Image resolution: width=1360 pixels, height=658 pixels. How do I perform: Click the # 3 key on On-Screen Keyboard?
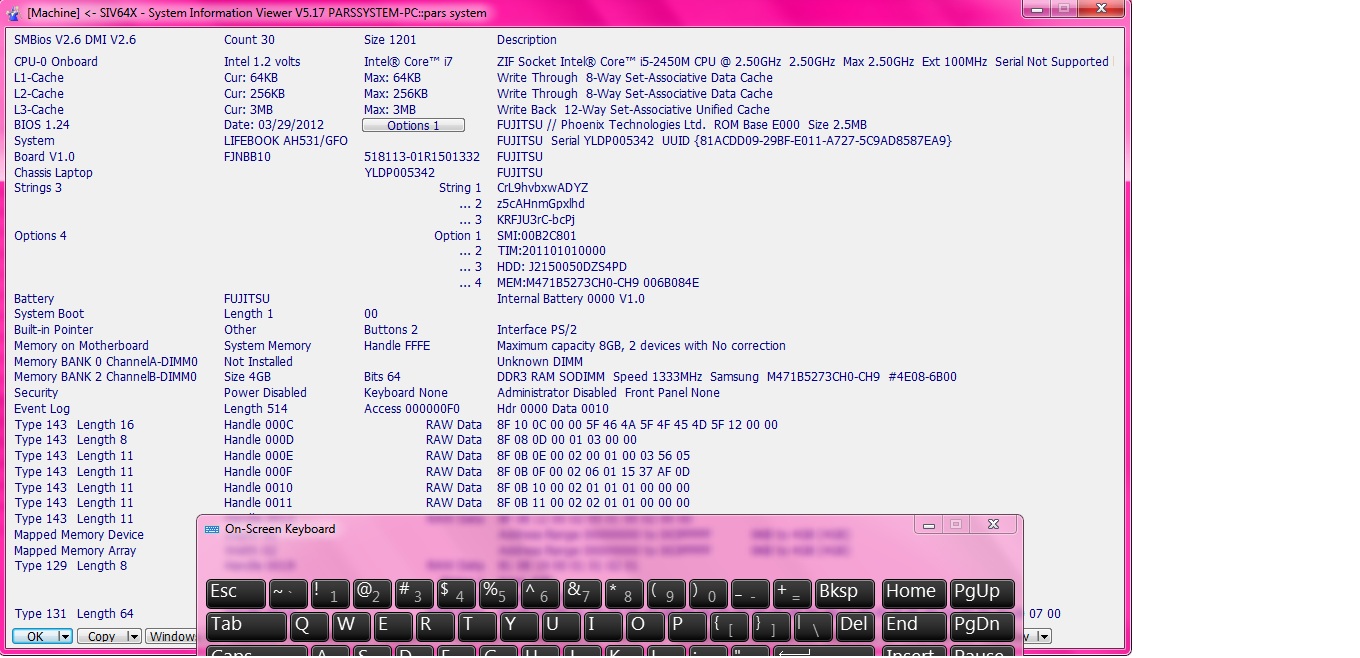[415, 593]
